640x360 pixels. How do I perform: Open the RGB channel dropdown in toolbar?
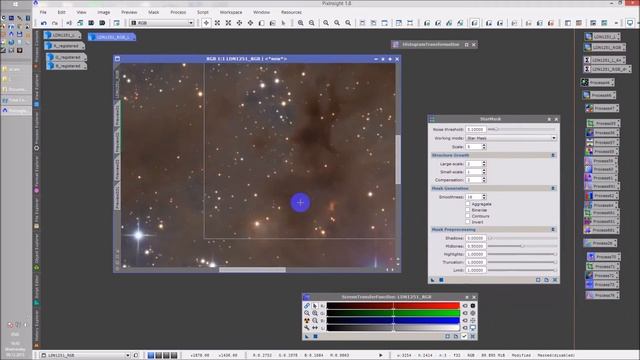click(162, 23)
